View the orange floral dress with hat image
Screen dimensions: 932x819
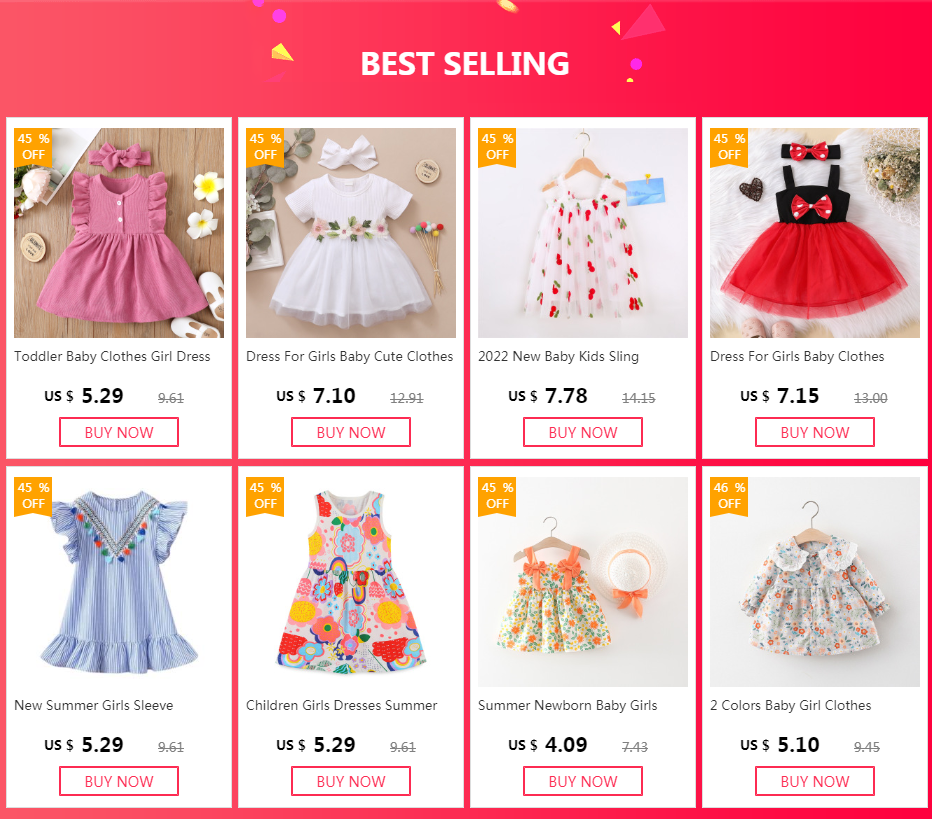(582, 582)
